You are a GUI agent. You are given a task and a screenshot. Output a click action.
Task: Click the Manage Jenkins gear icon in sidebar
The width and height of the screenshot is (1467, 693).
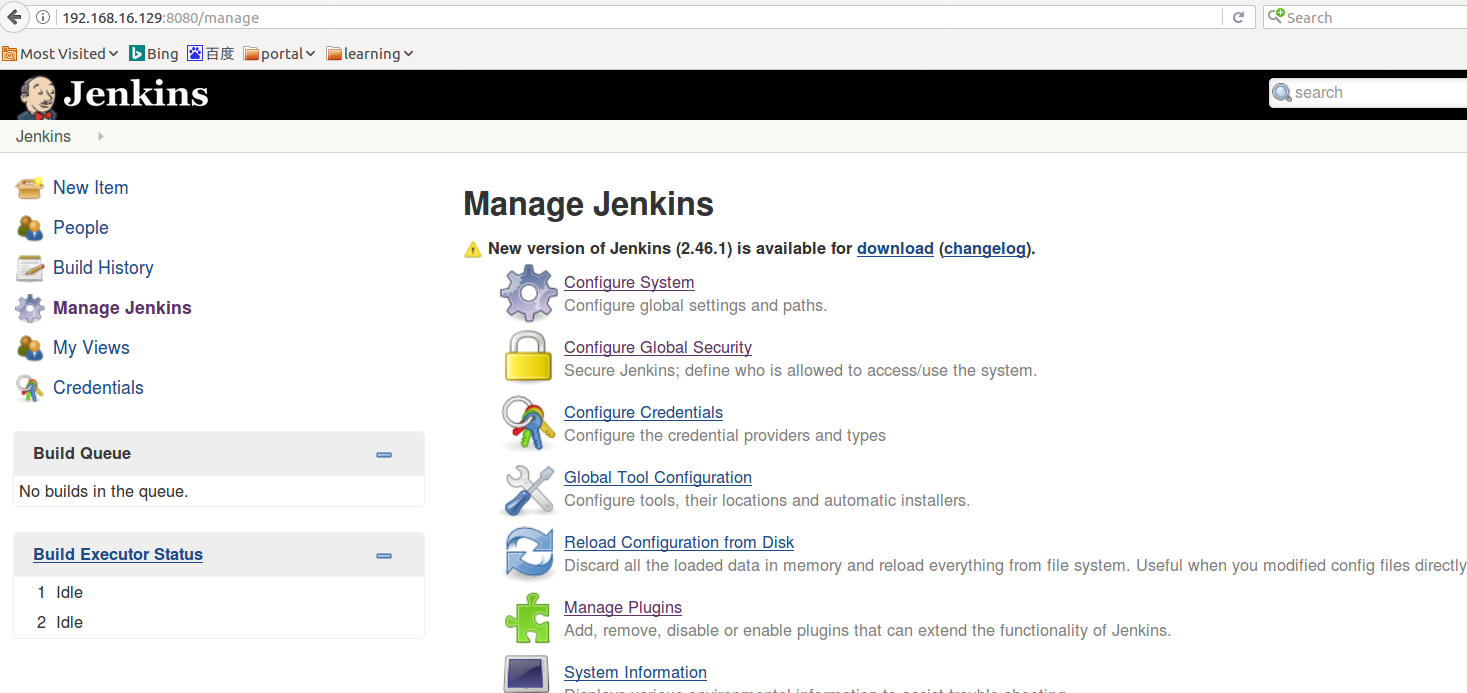(x=30, y=308)
